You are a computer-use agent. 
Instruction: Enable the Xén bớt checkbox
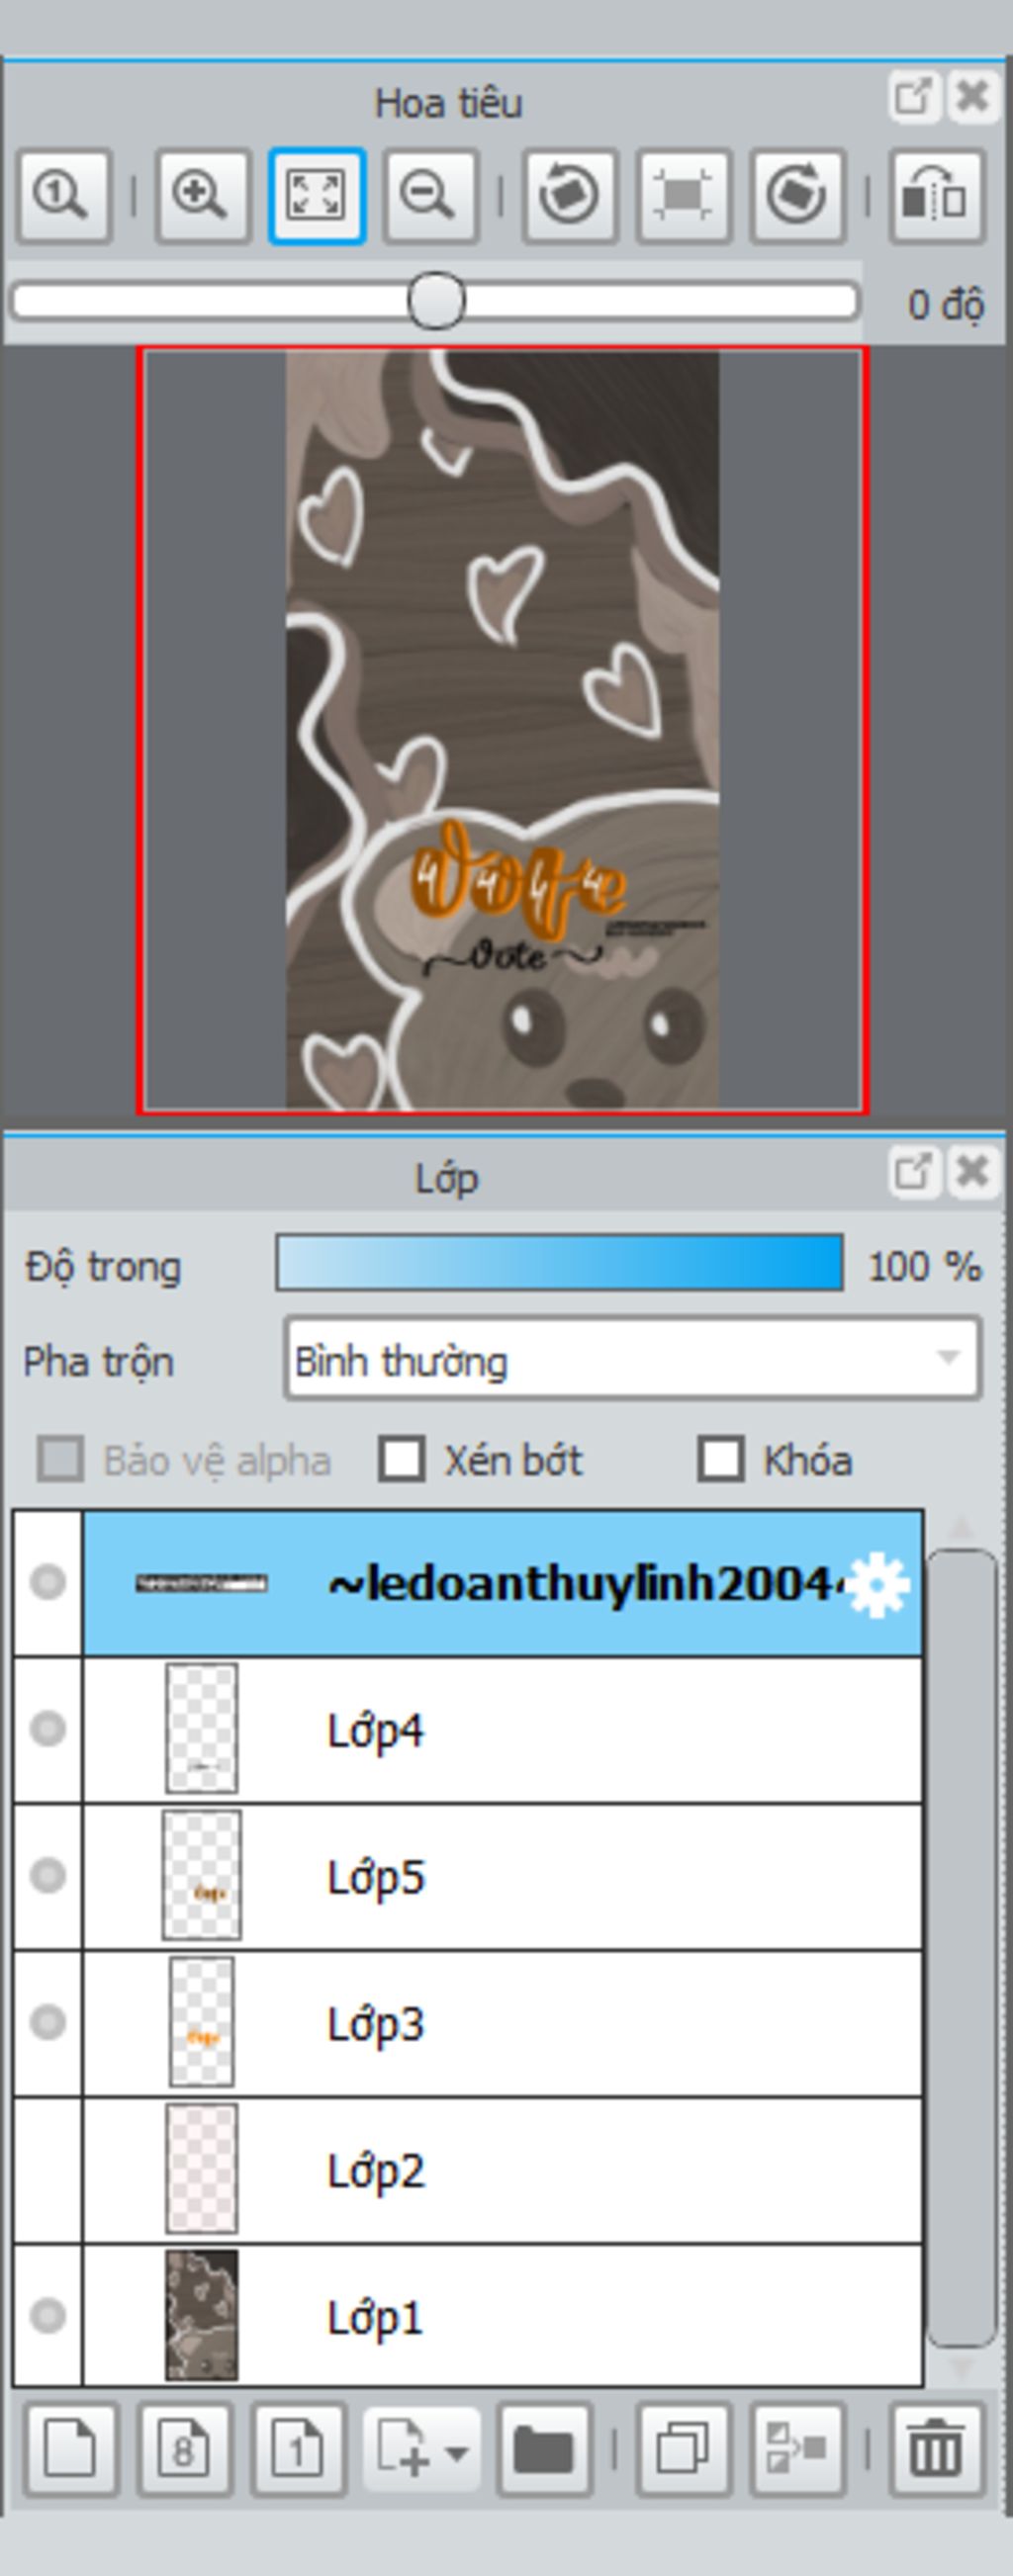(402, 1459)
